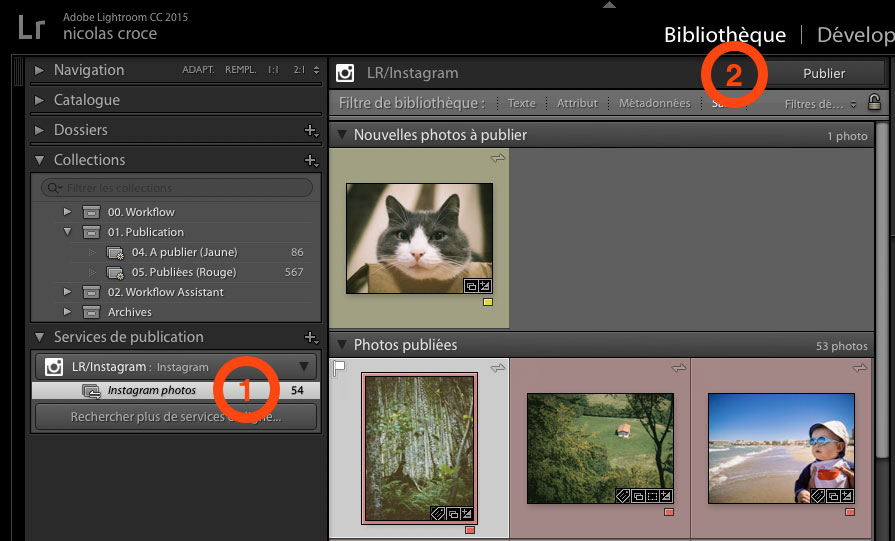Expand the Navigation panel
The width and height of the screenshot is (895, 541).
pos(39,70)
